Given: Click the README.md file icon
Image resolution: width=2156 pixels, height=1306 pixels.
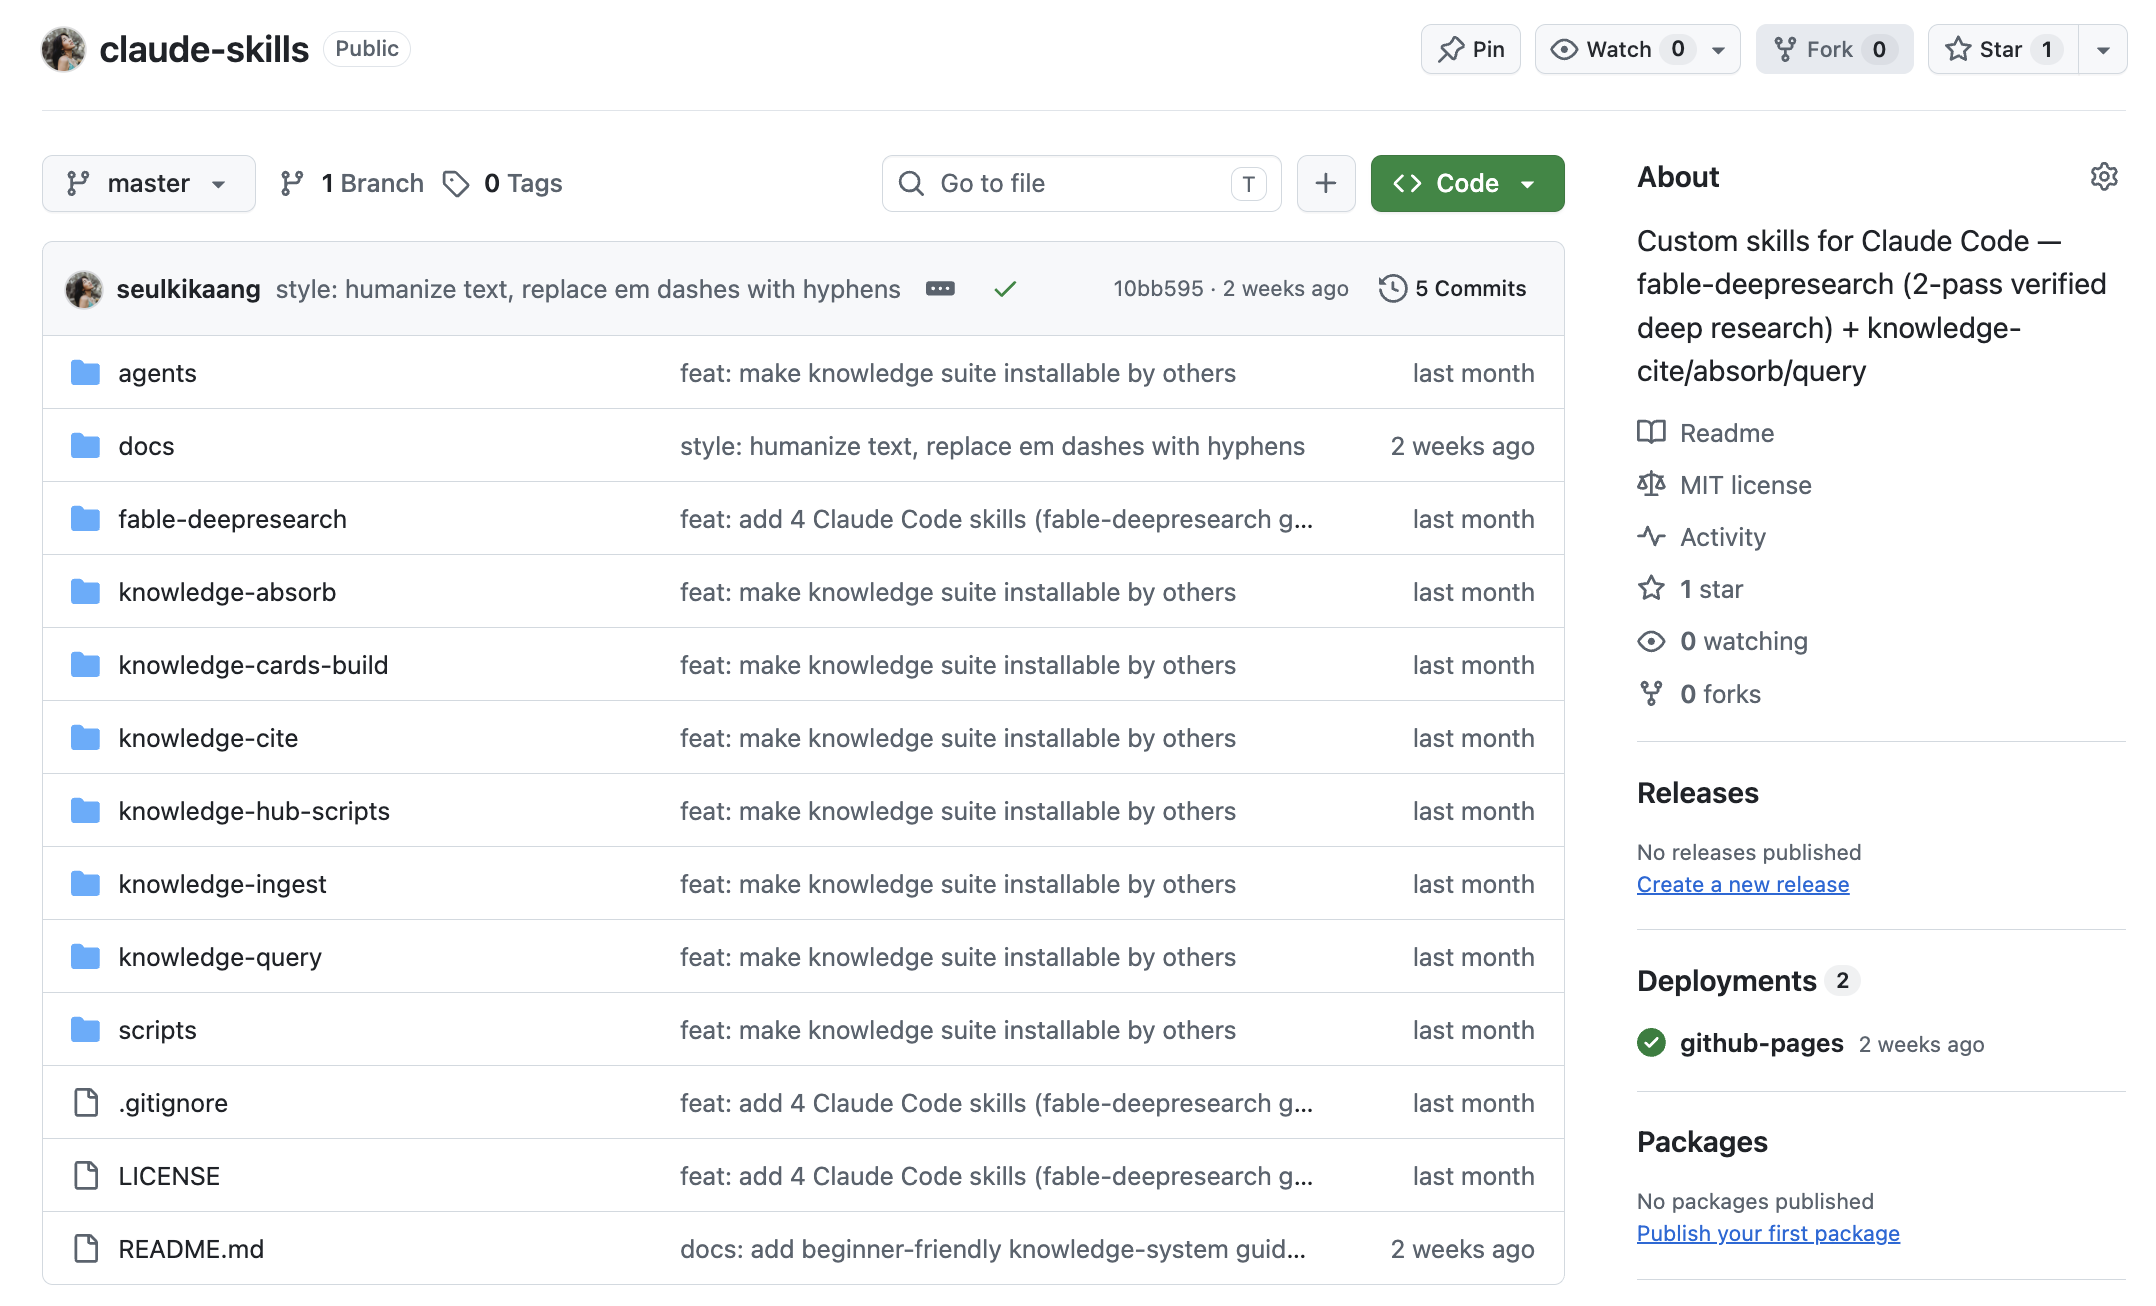Looking at the screenshot, I should (x=86, y=1249).
